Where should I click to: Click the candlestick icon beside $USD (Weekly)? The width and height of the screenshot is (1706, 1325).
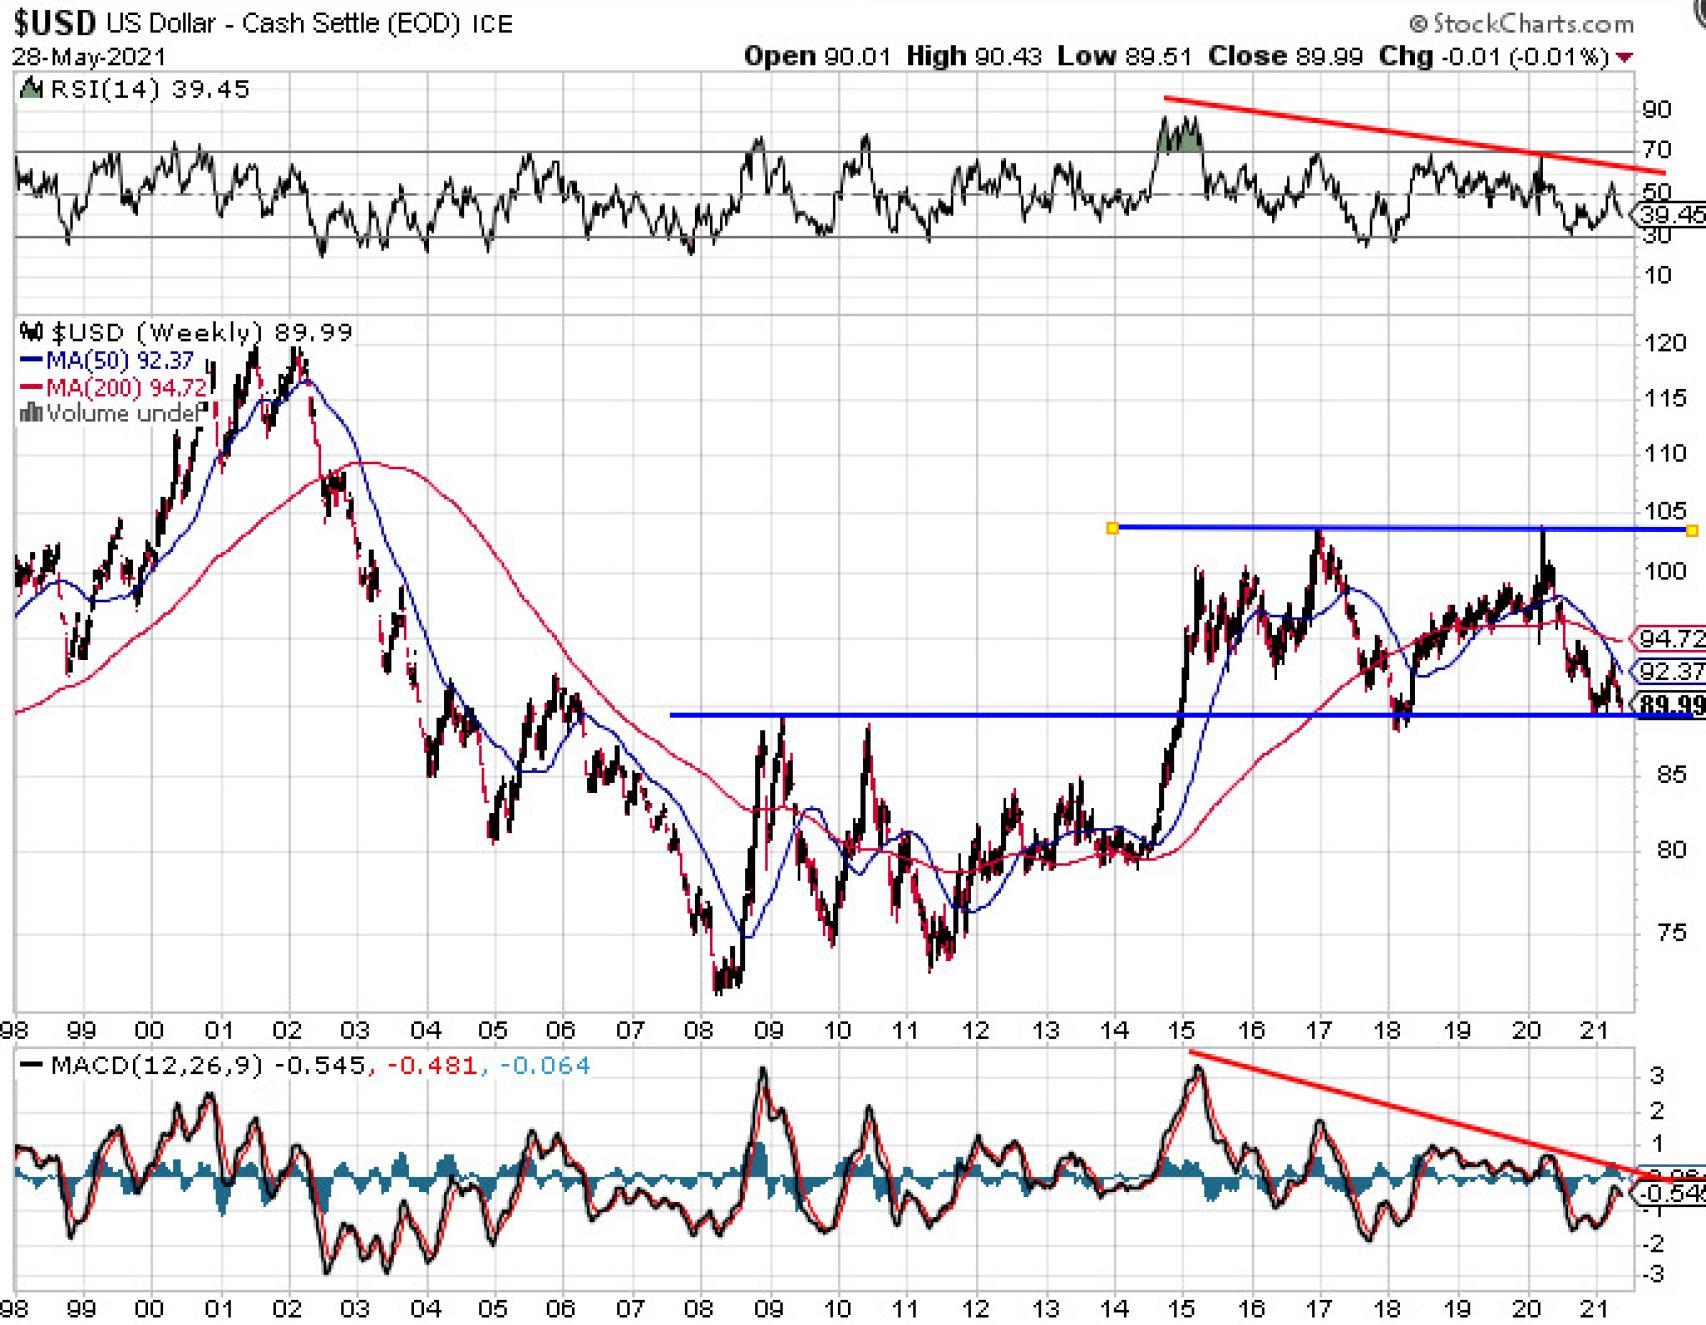coord(32,332)
